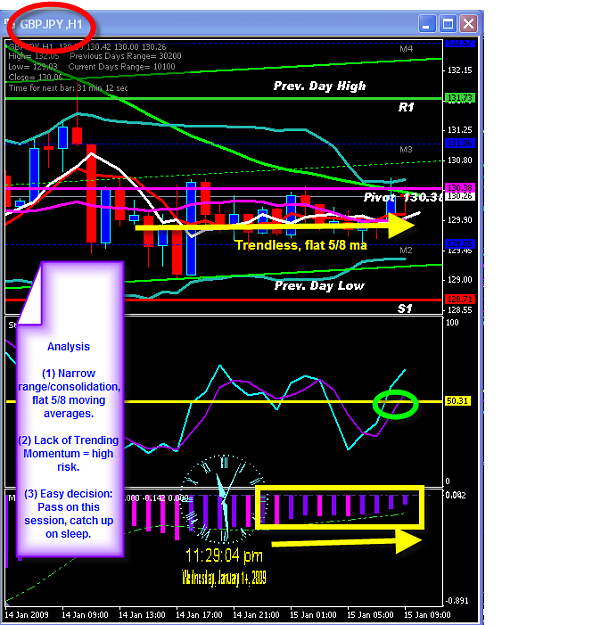This screenshot has height=625, width=609.
Task: Select the S1 support label
Action: [405, 308]
